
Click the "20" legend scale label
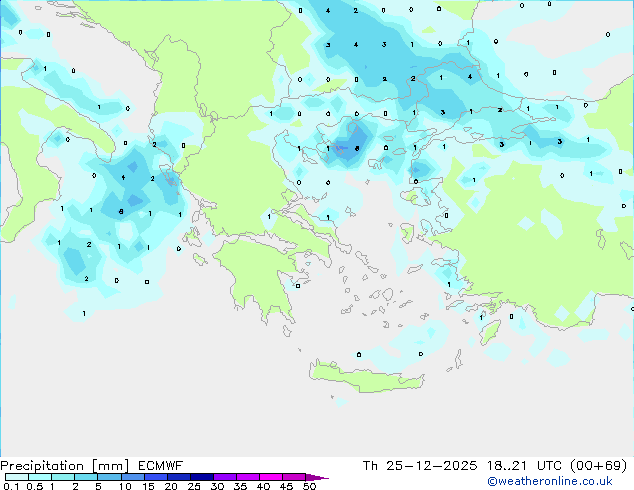(171, 486)
